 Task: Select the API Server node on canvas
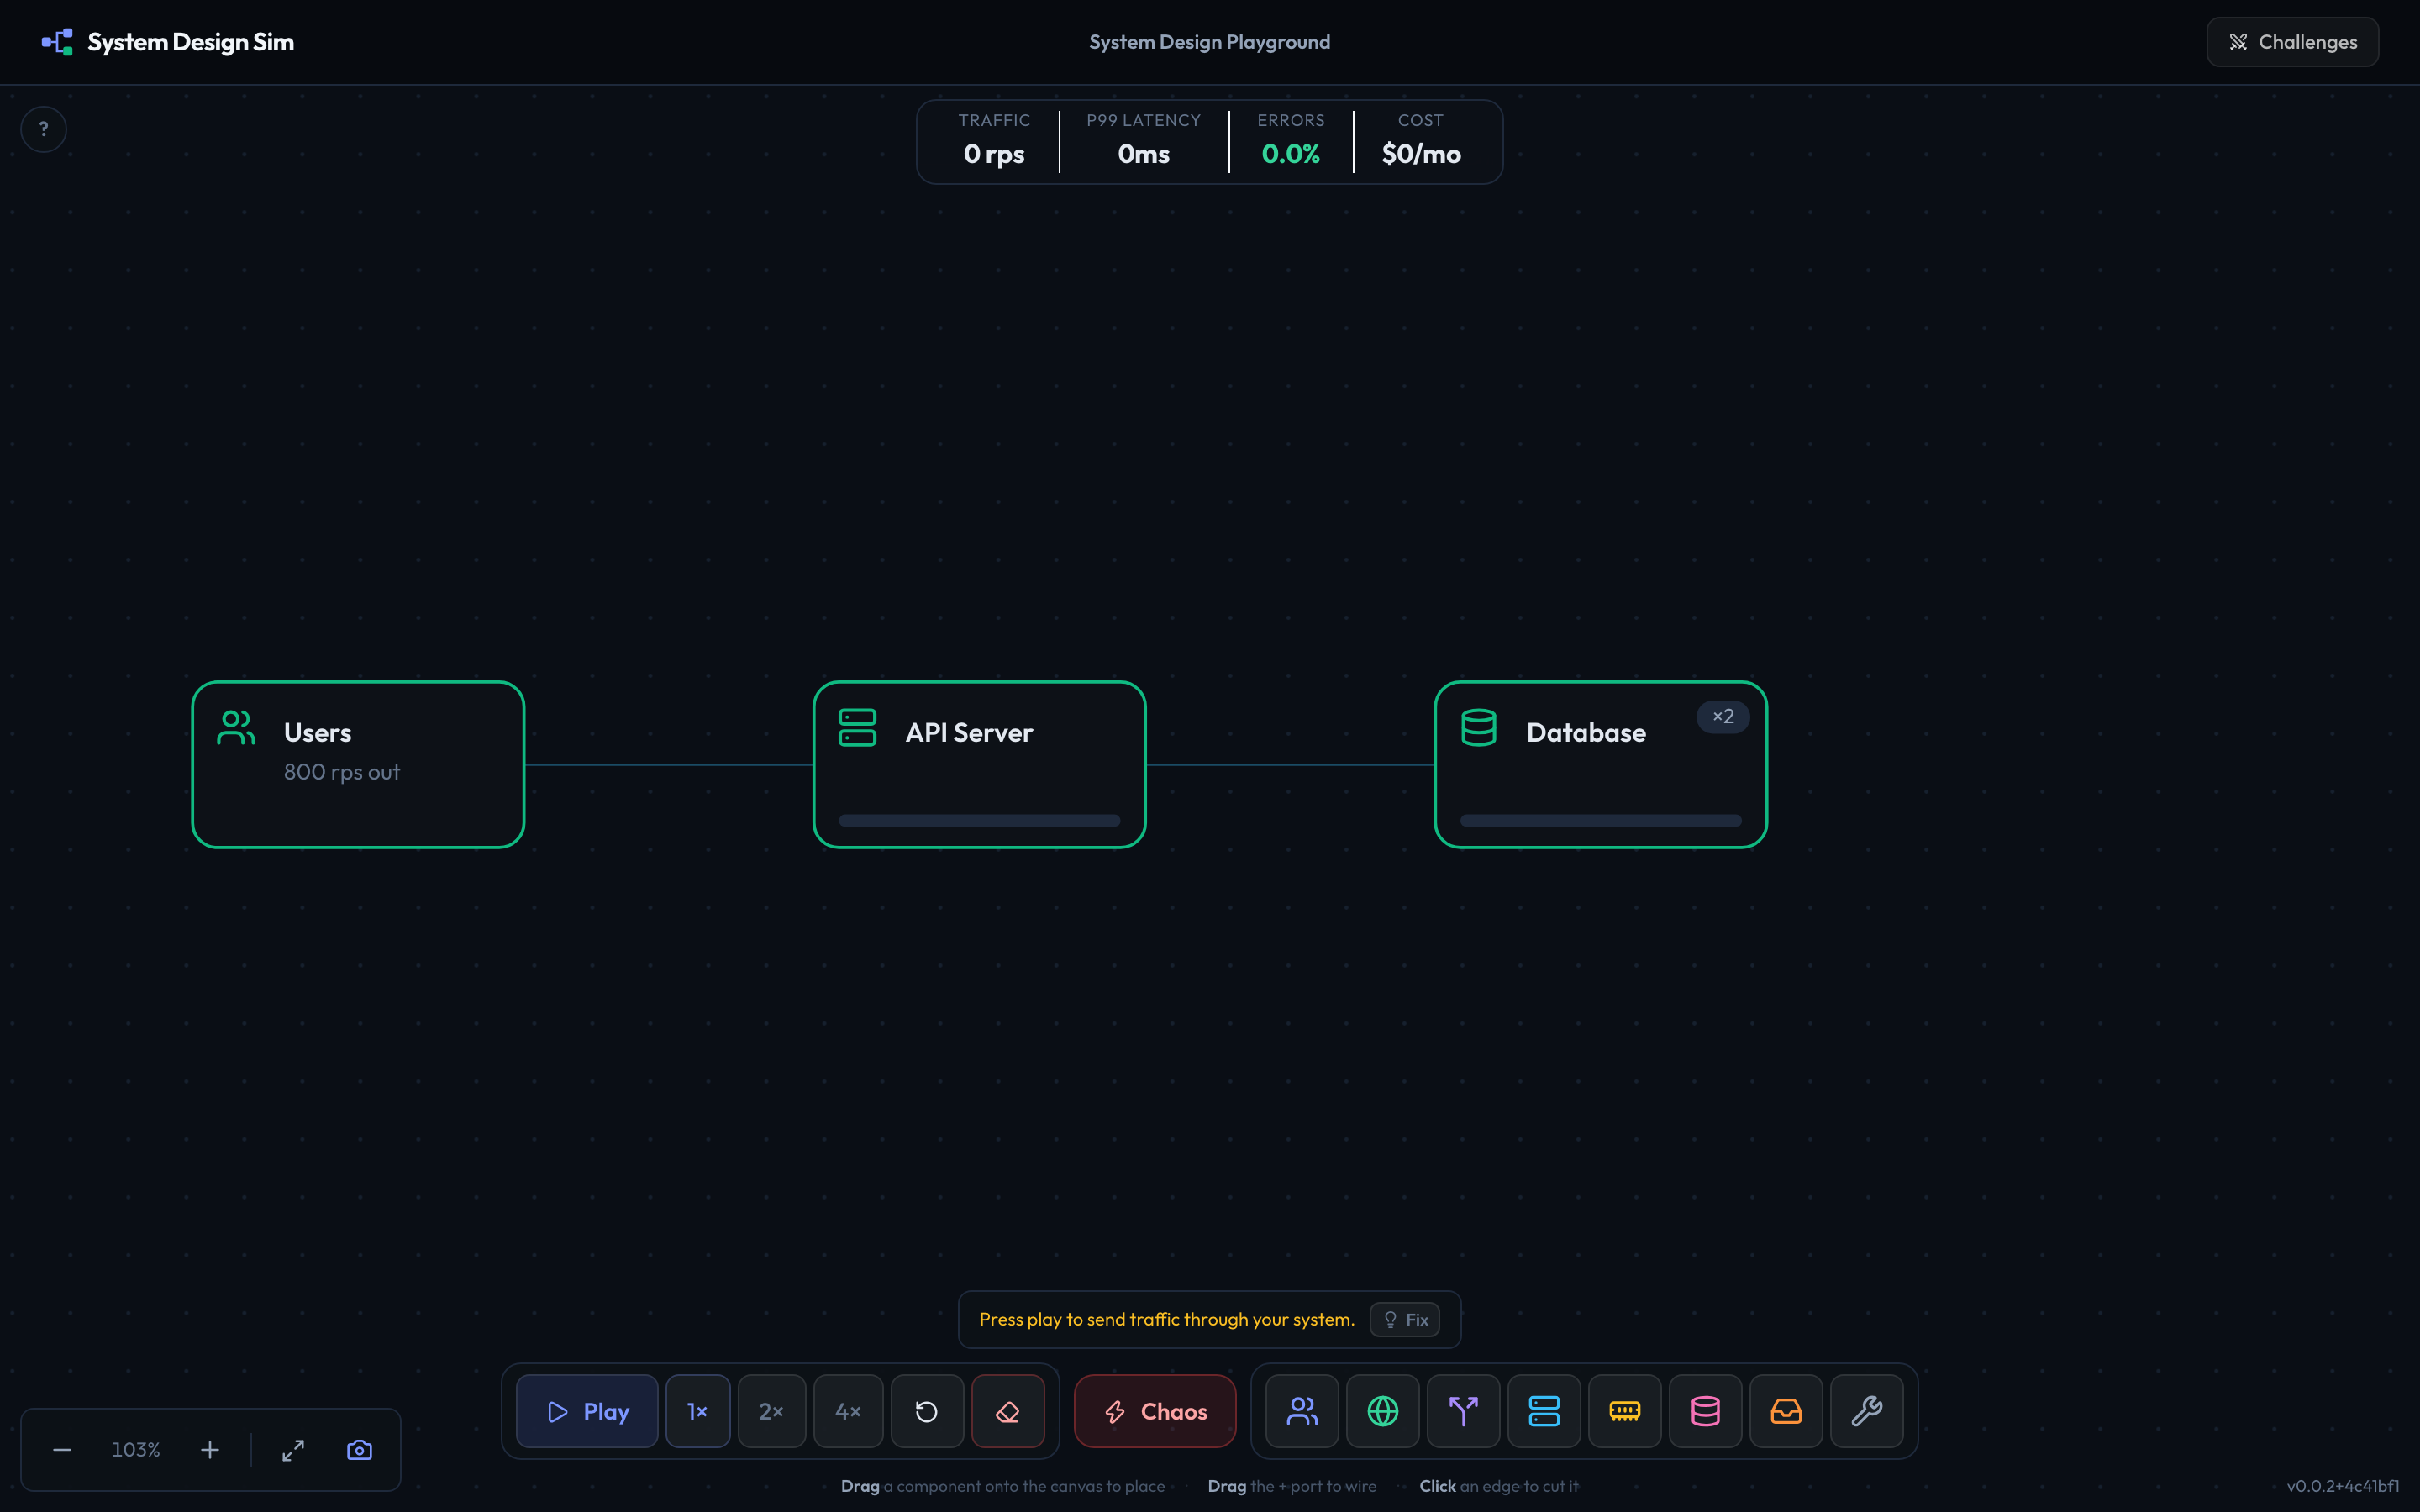[x=980, y=765]
